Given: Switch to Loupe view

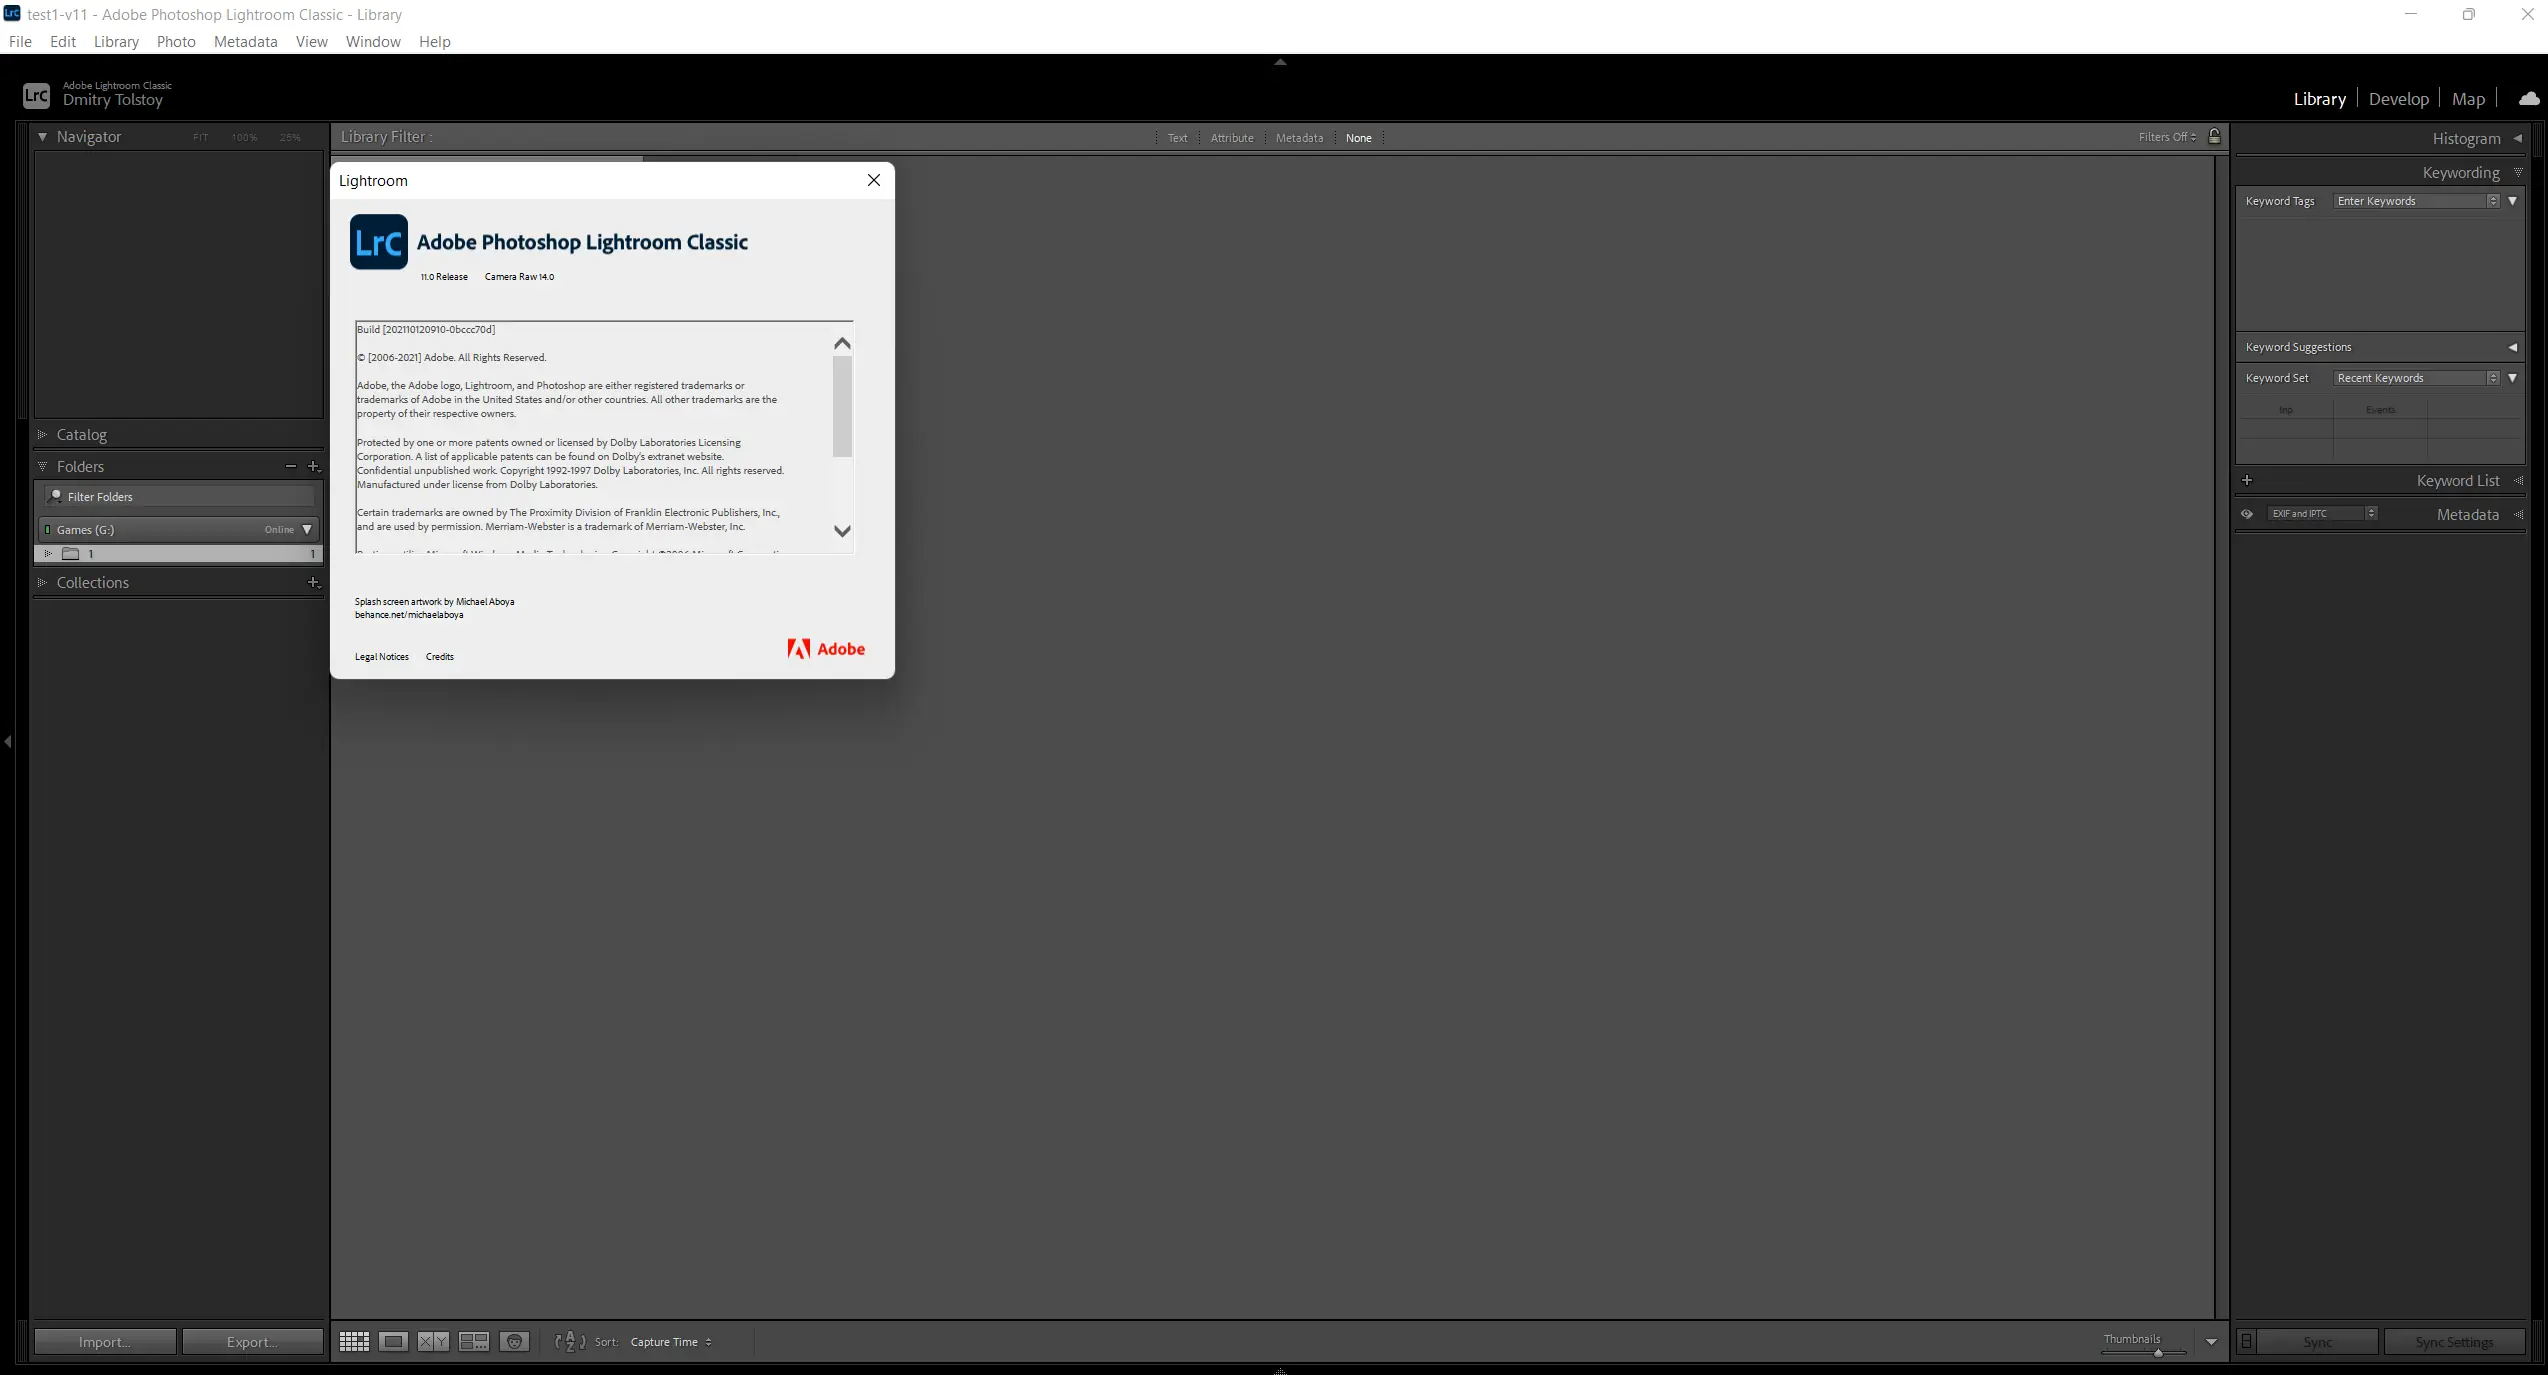Looking at the screenshot, I should (x=393, y=1341).
